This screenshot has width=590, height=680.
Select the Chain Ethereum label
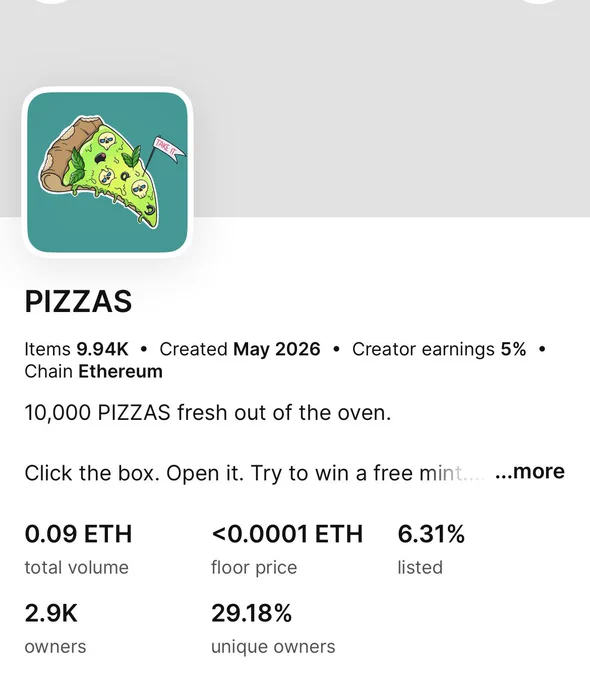[x=94, y=371]
